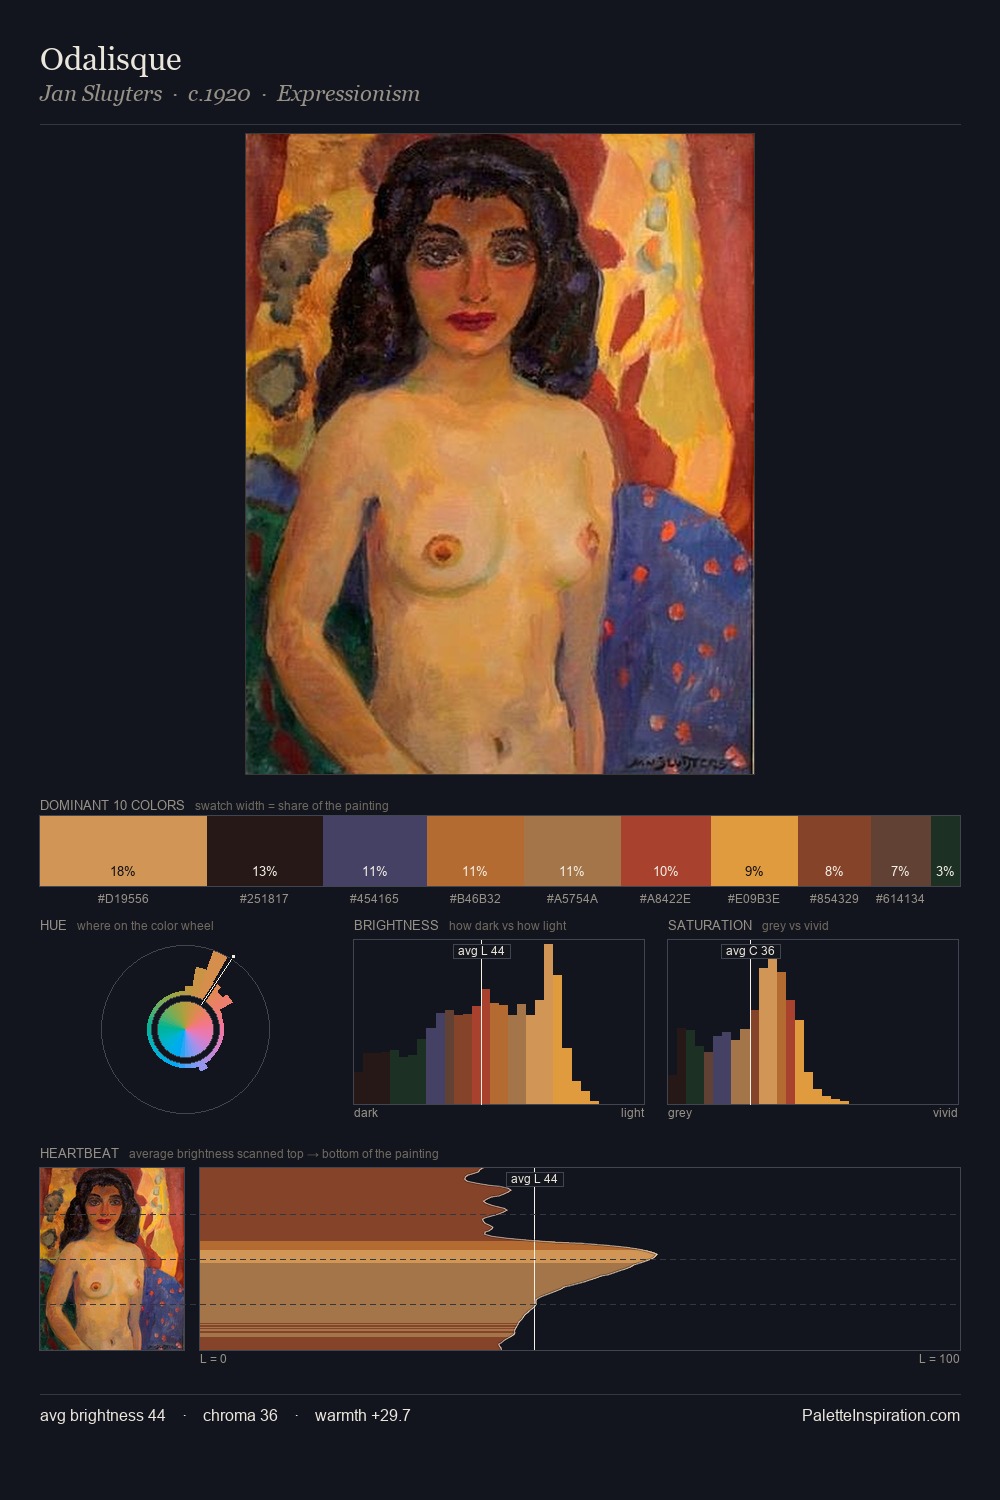Select the 13% dark swatch #251817

point(265,851)
